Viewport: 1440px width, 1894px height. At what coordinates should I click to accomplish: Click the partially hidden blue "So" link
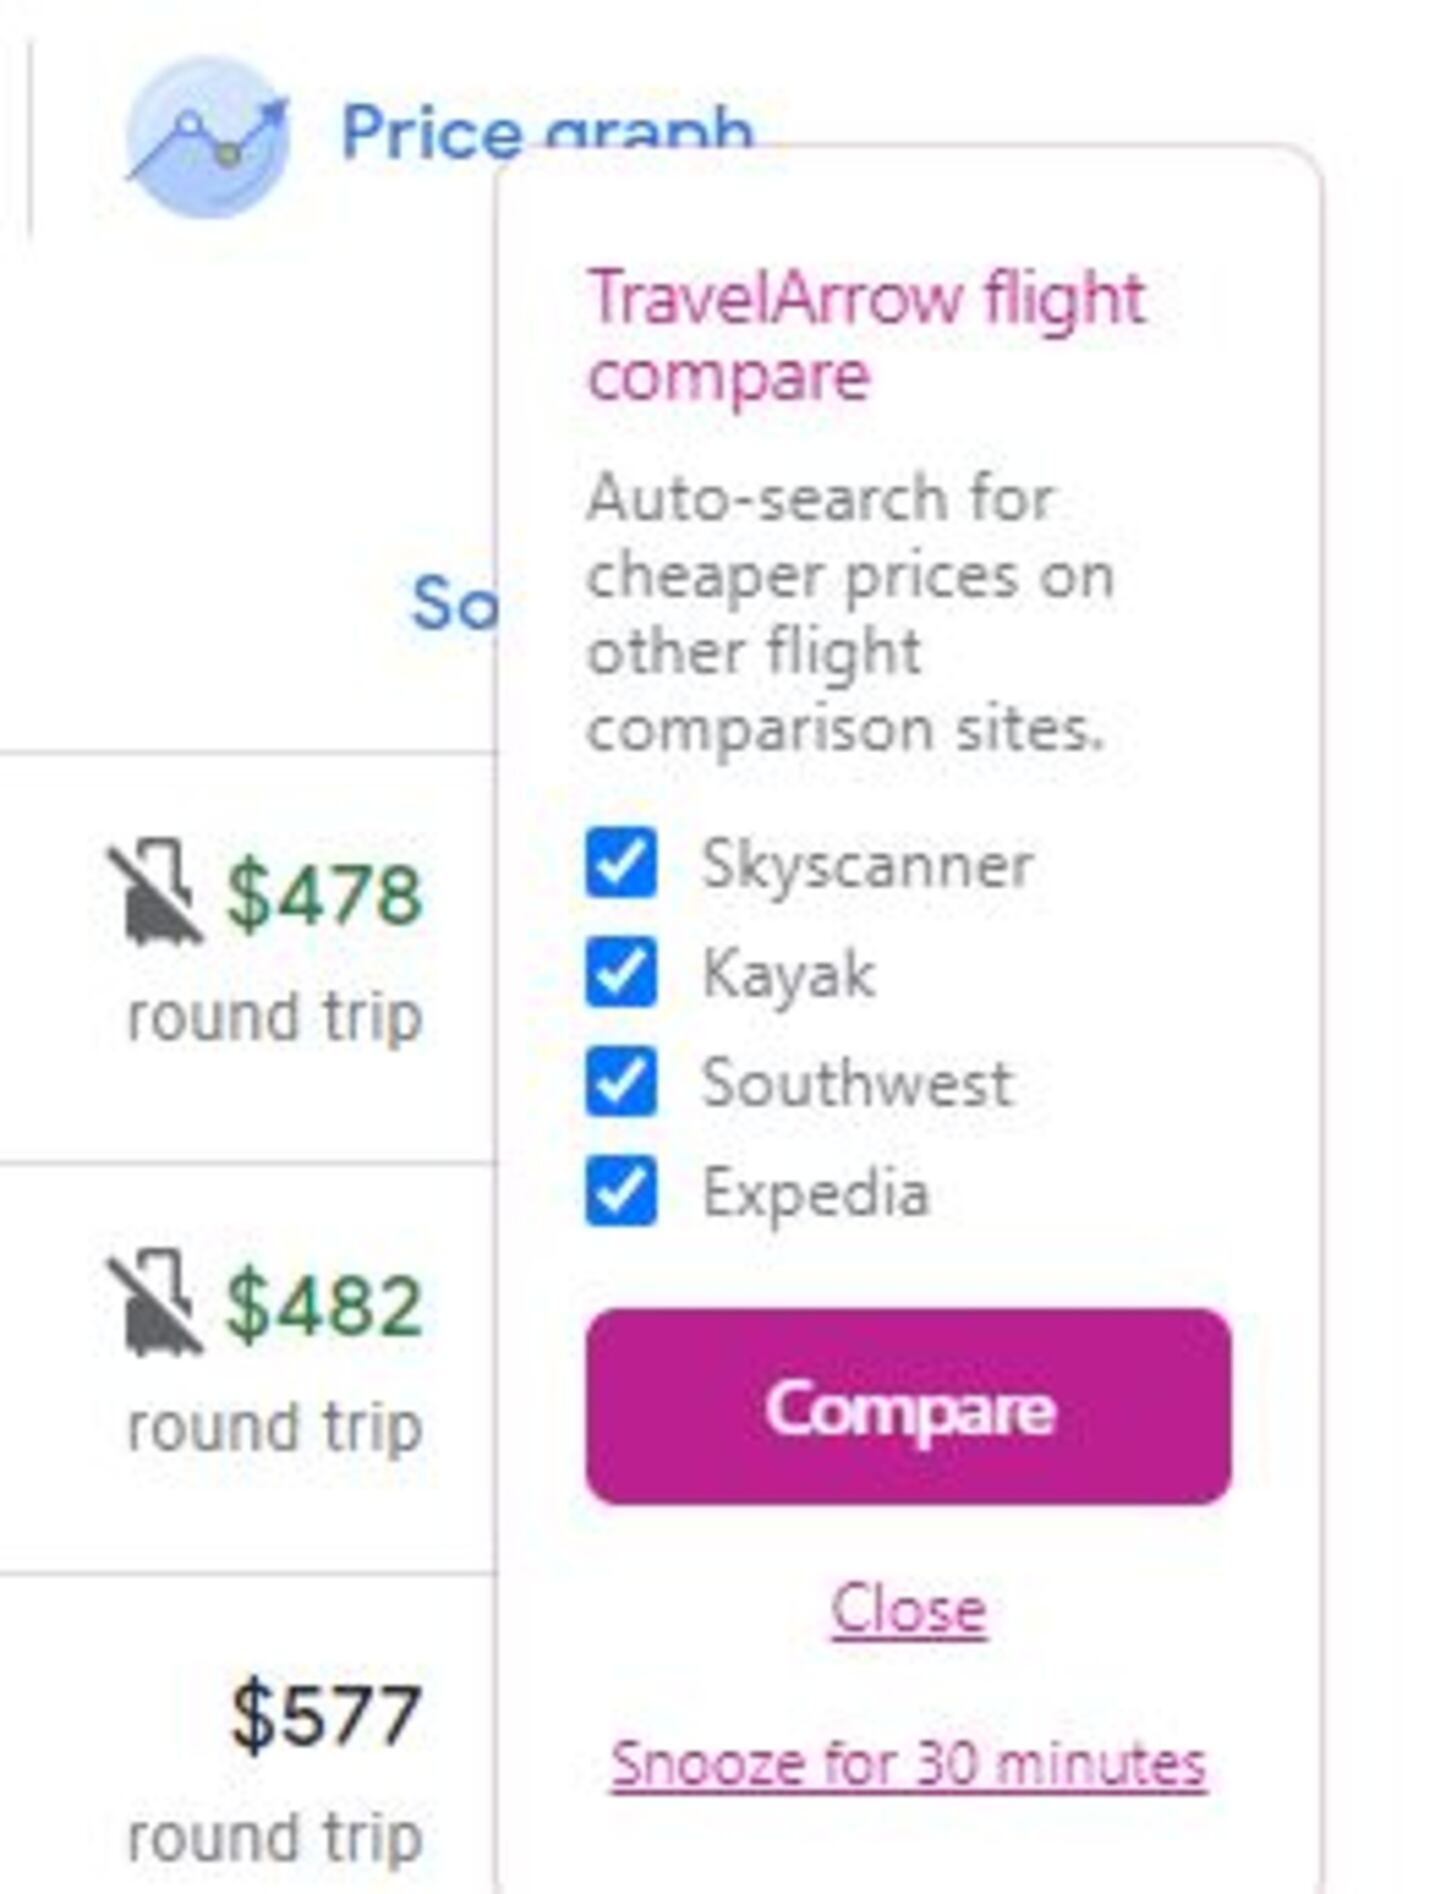pos(454,603)
